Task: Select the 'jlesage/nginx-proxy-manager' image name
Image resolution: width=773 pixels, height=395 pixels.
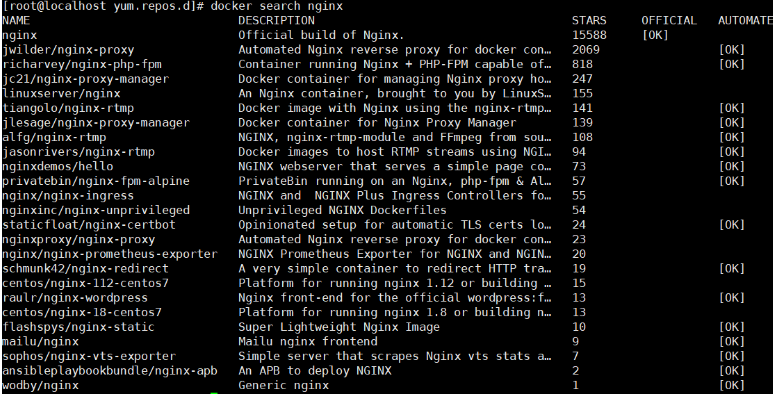Action: (96, 123)
